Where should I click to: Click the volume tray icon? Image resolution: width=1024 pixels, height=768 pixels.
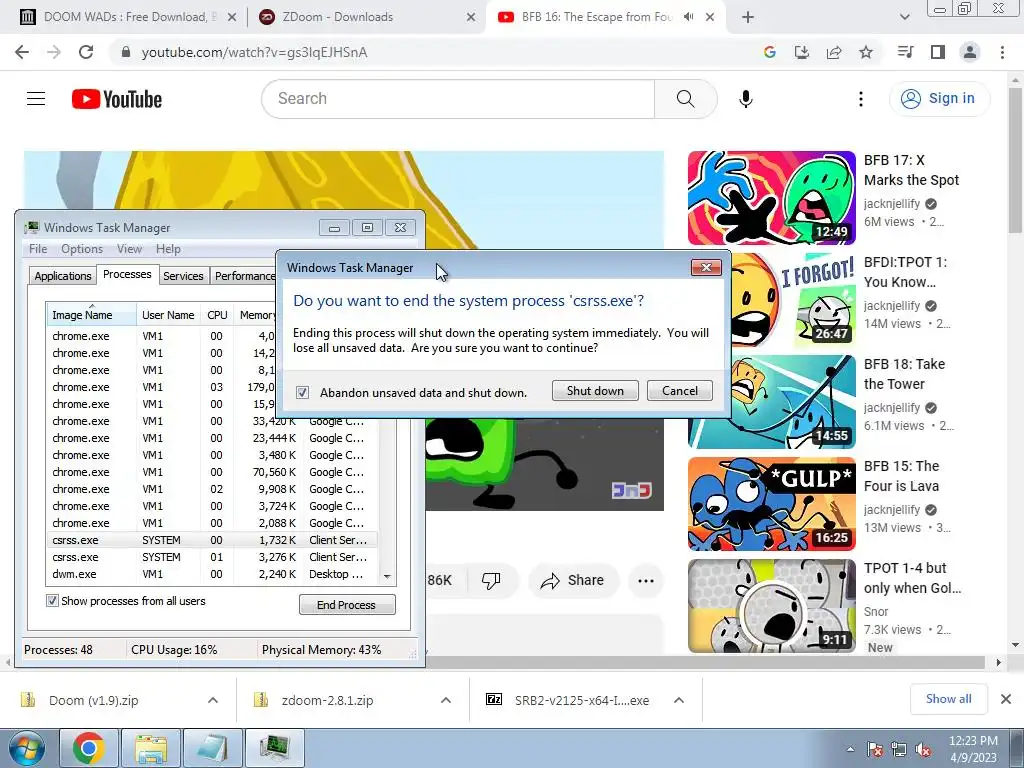tap(923, 750)
